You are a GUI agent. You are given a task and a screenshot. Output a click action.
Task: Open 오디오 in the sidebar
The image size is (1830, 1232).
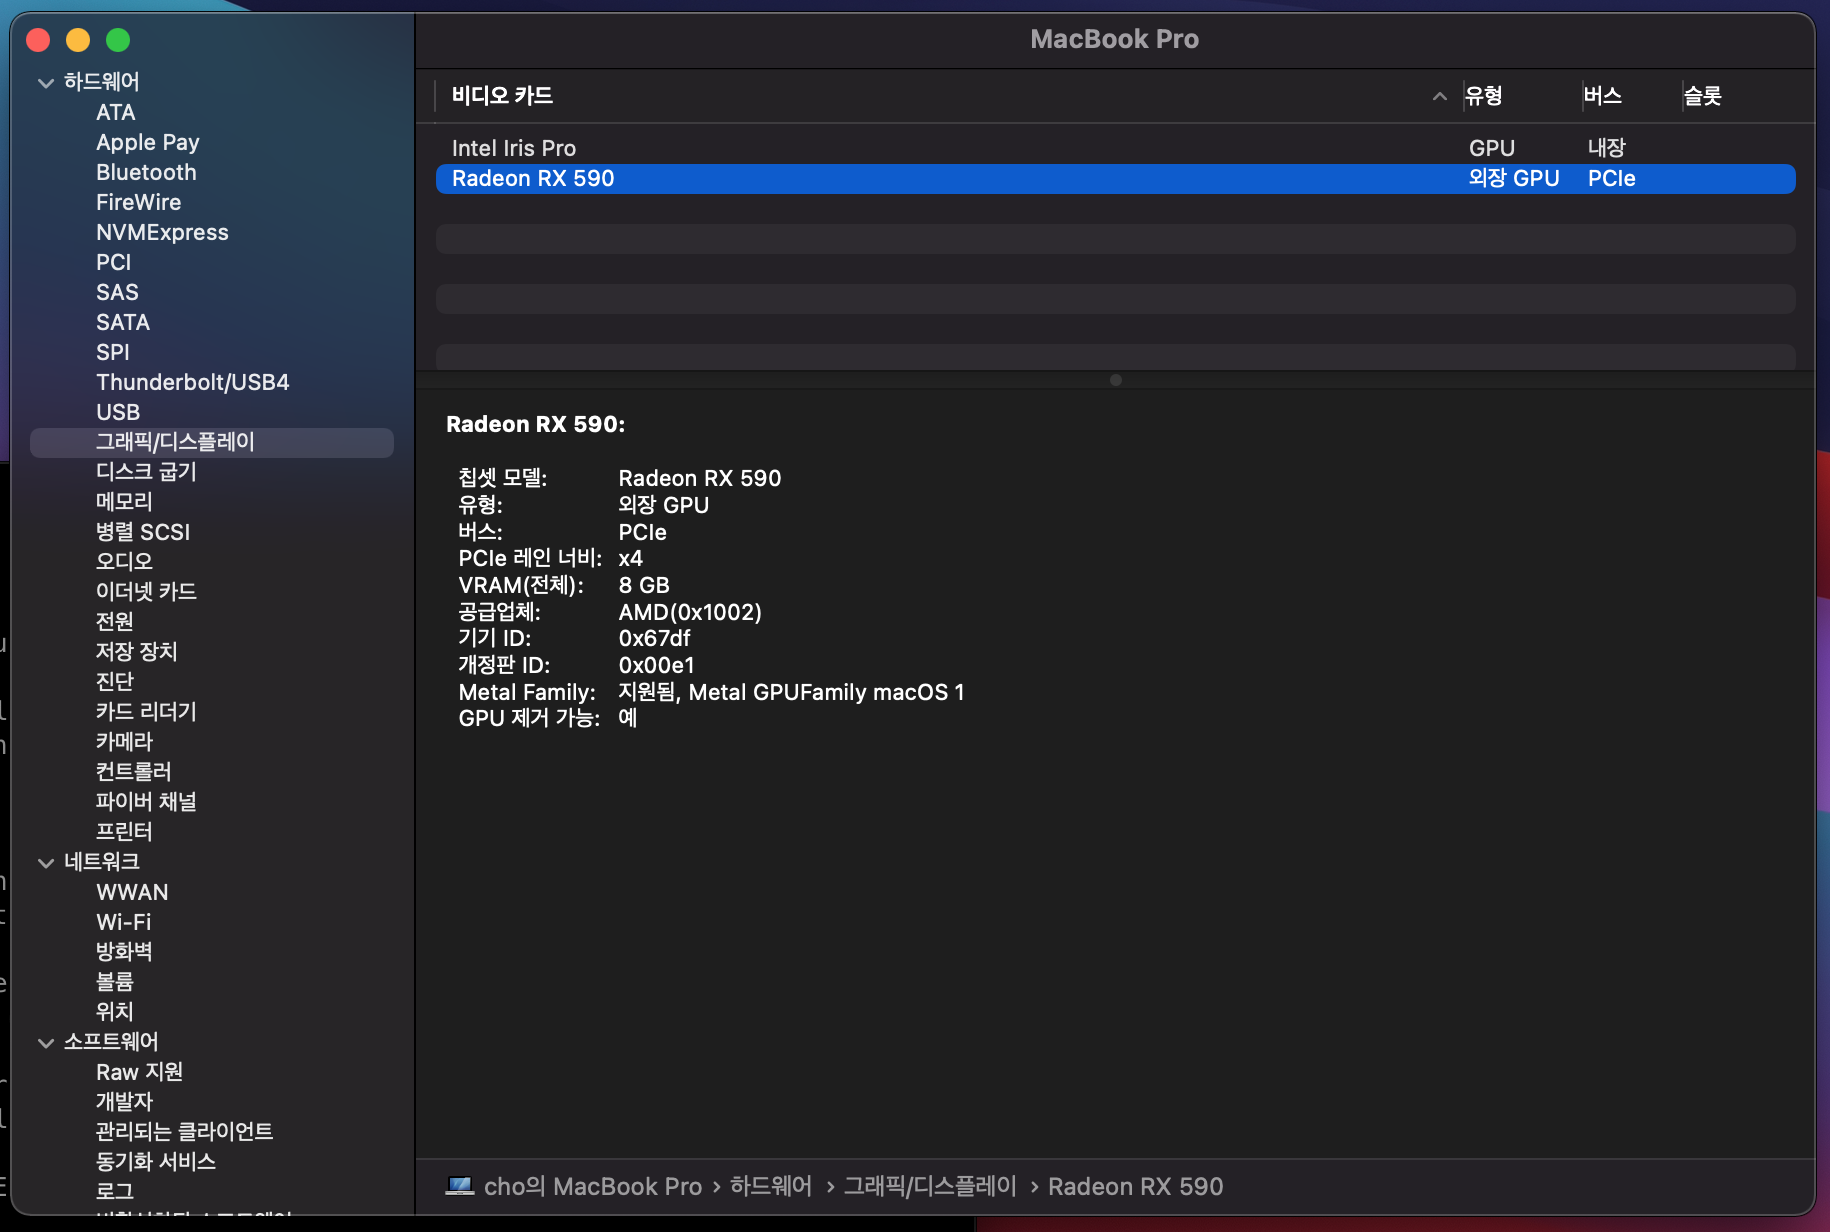[x=124, y=562]
